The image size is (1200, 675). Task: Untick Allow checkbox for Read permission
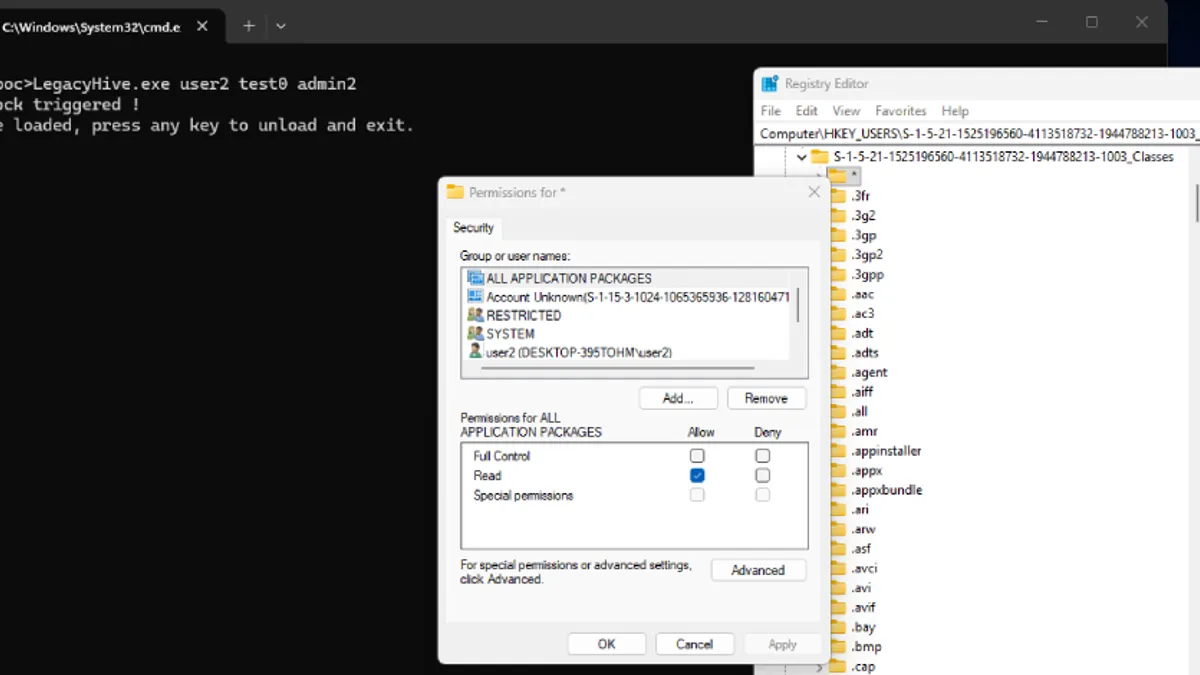697,475
